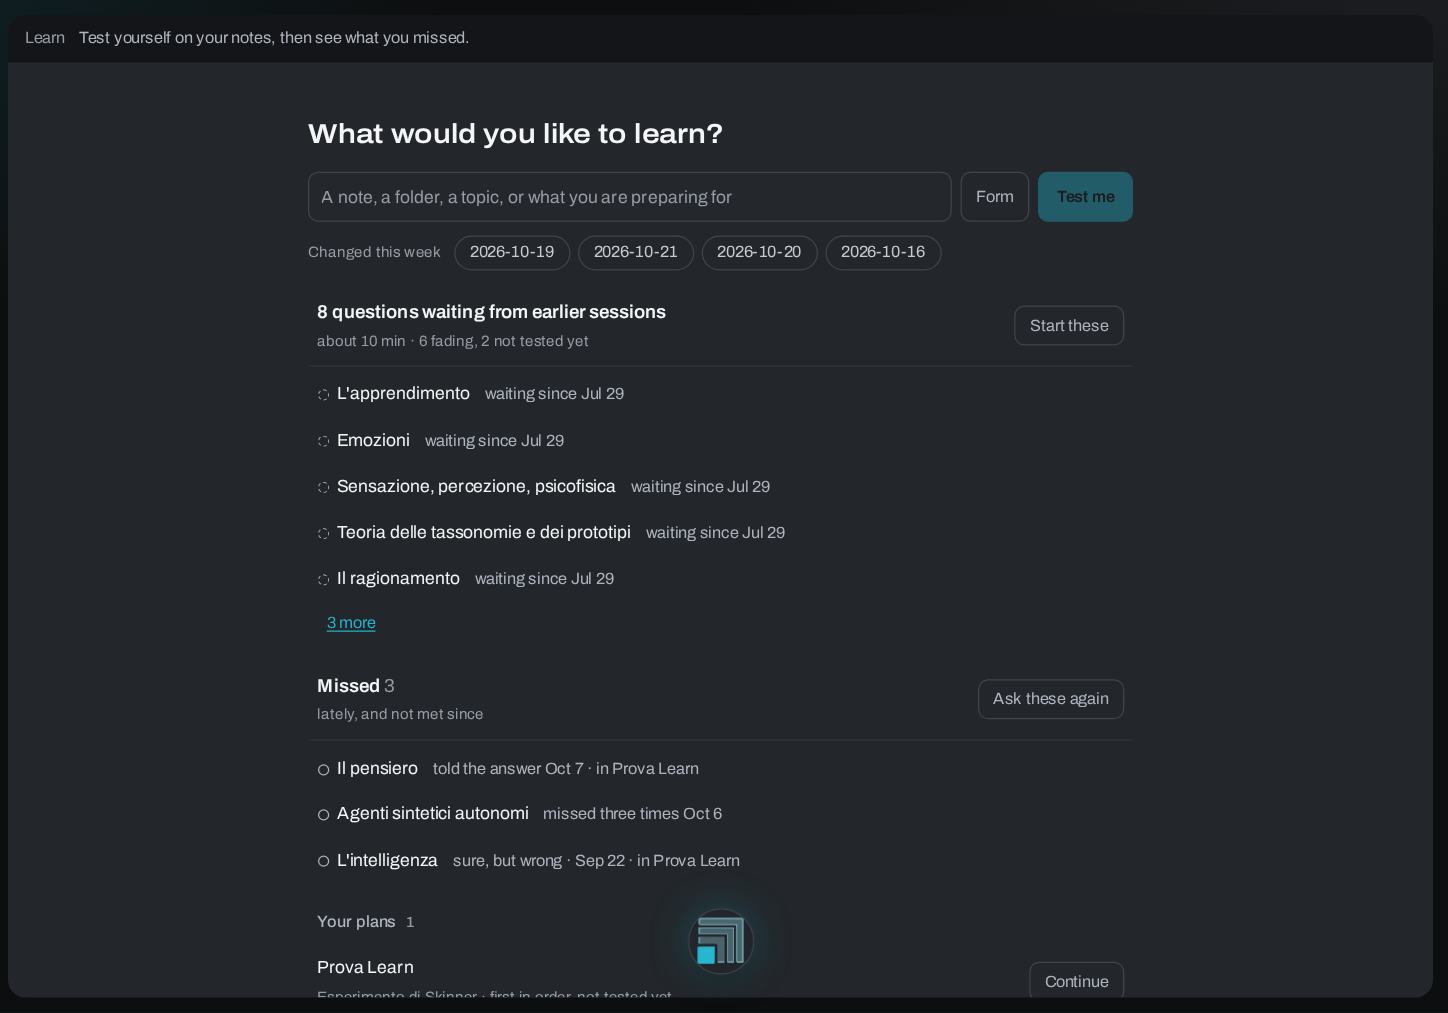Select the 2026-10-19 date chip

click(x=512, y=252)
